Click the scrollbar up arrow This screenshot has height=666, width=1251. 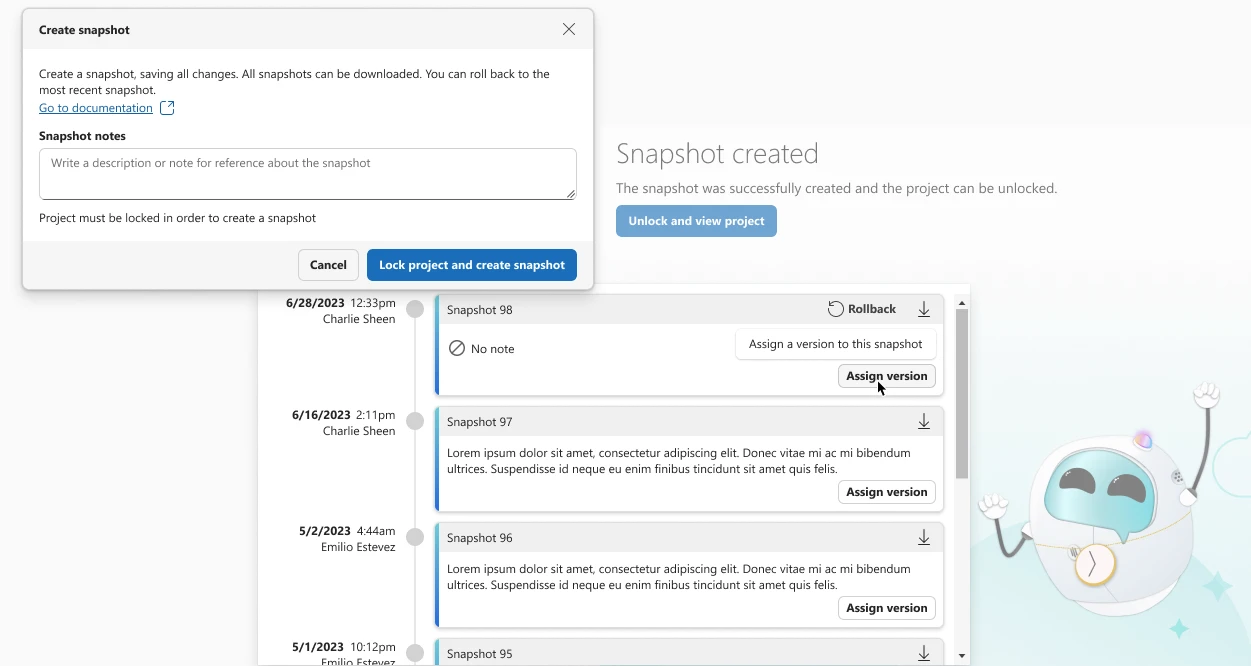coord(962,302)
